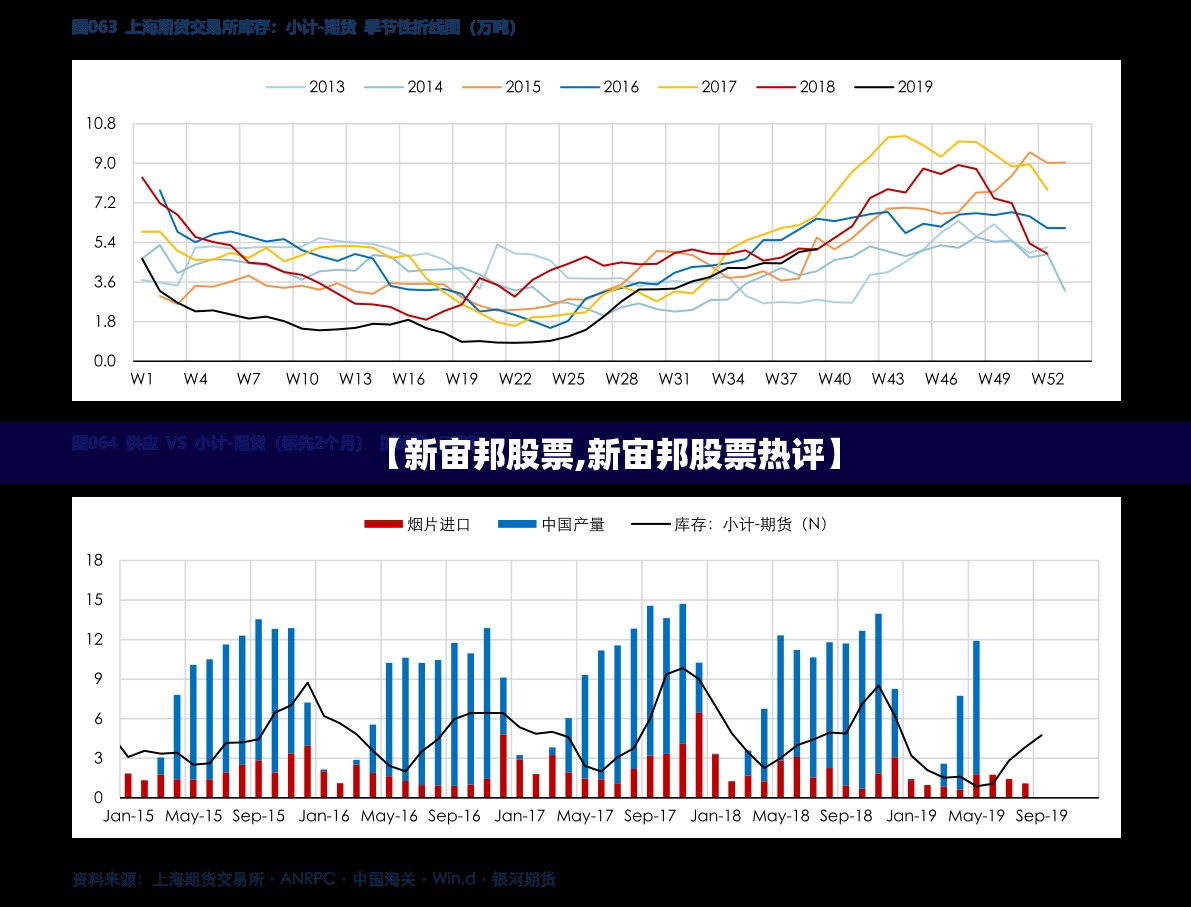Click the 图063 chart title text
1191x907 pixels.
click(x=294, y=28)
